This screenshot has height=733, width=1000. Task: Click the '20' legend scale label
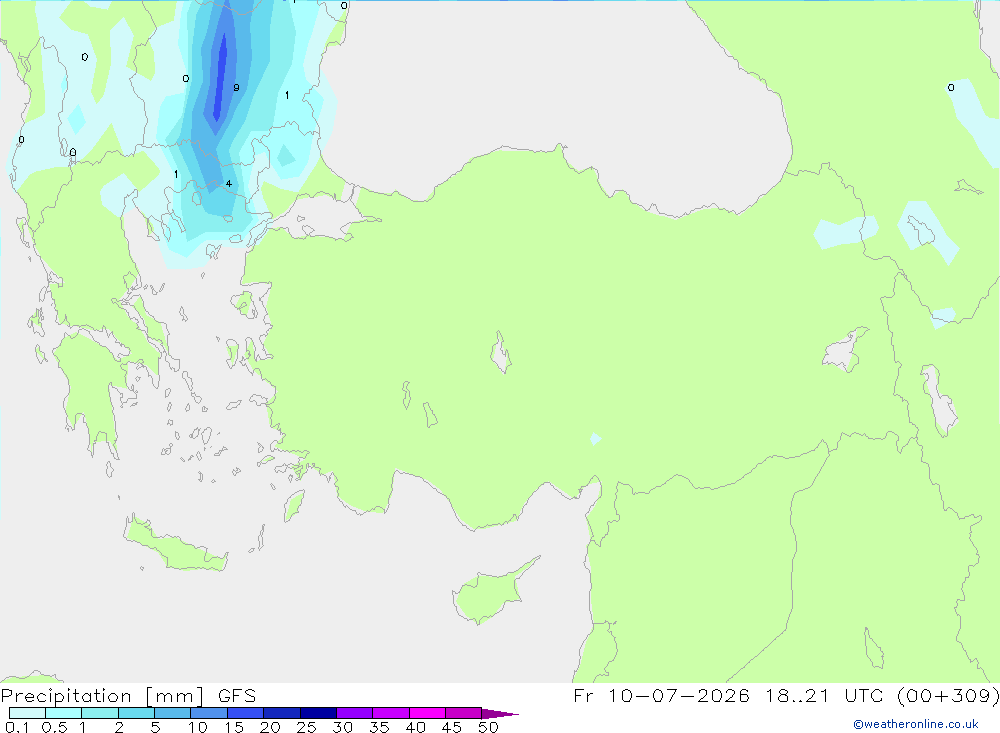point(270,727)
